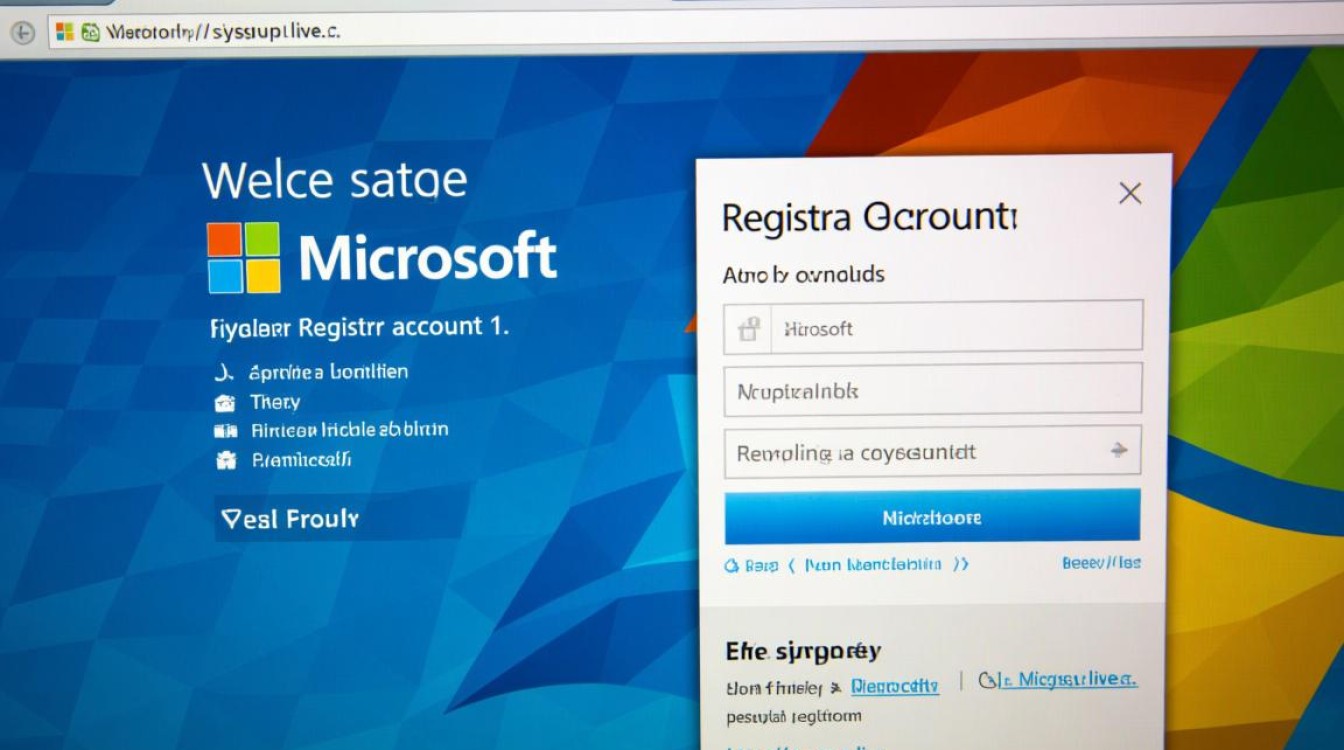Click the icon beside 'Aprinea bontiien'
Image resolution: width=1344 pixels, height=750 pixels.
point(224,373)
